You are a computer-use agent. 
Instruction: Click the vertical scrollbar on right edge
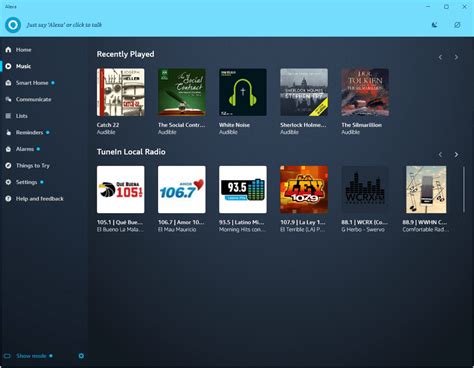[464, 189]
